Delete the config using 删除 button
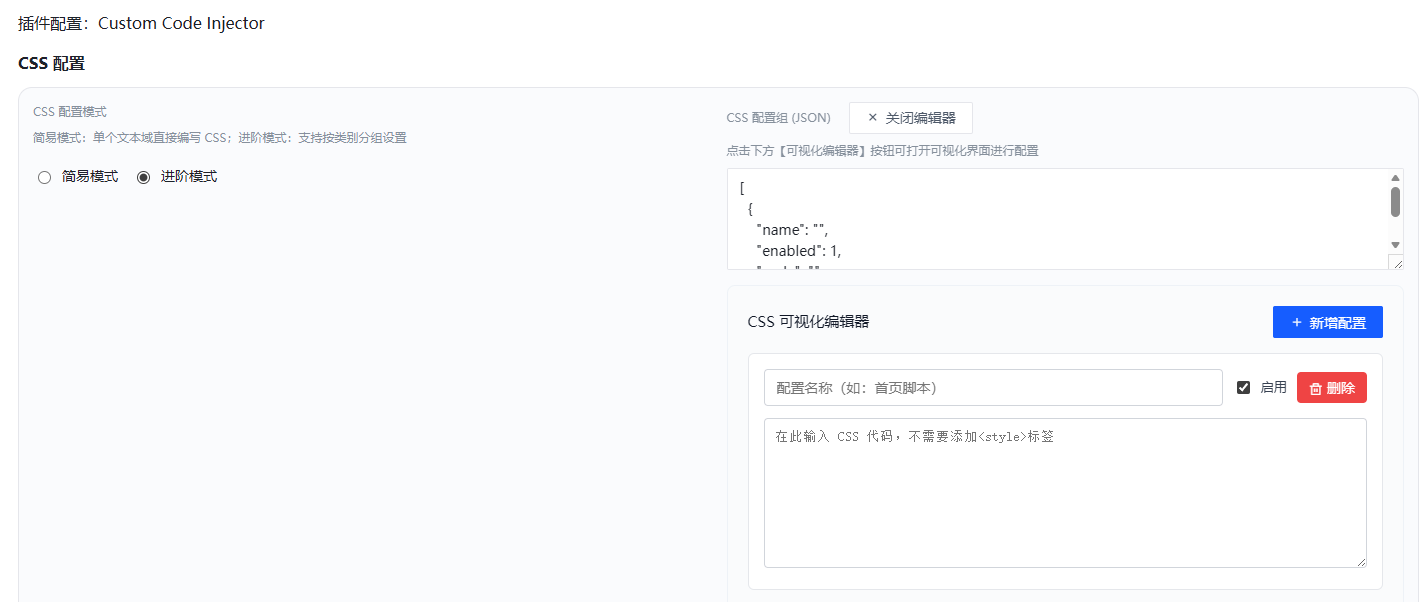 click(x=1331, y=388)
